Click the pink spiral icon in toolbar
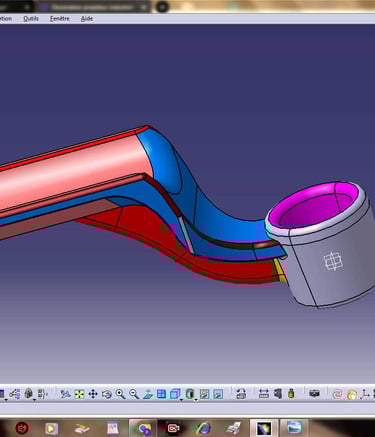The image size is (375, 437). click(337, 395)
